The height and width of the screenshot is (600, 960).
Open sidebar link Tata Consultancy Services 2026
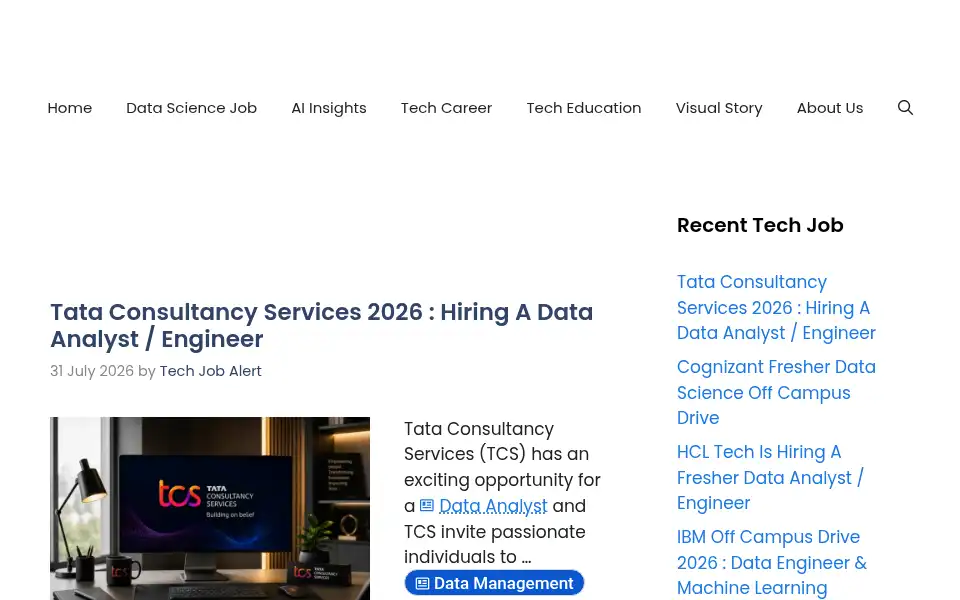776,307
